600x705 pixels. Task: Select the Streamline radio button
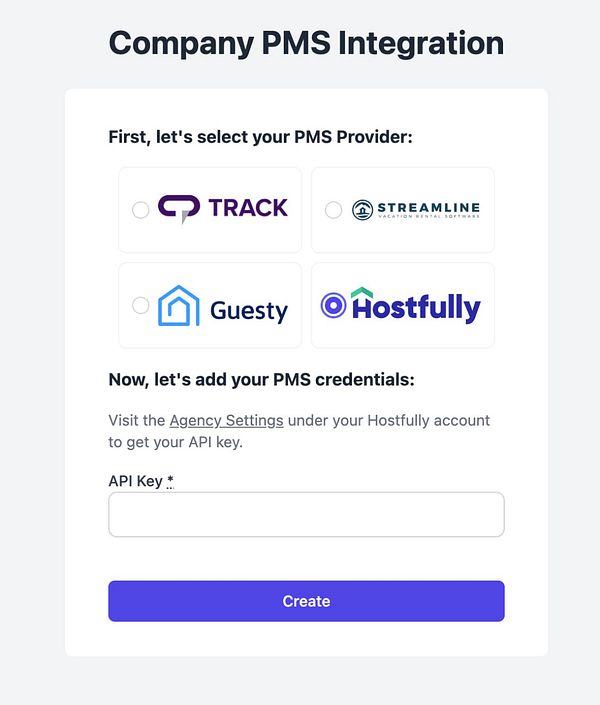[334, 210]
